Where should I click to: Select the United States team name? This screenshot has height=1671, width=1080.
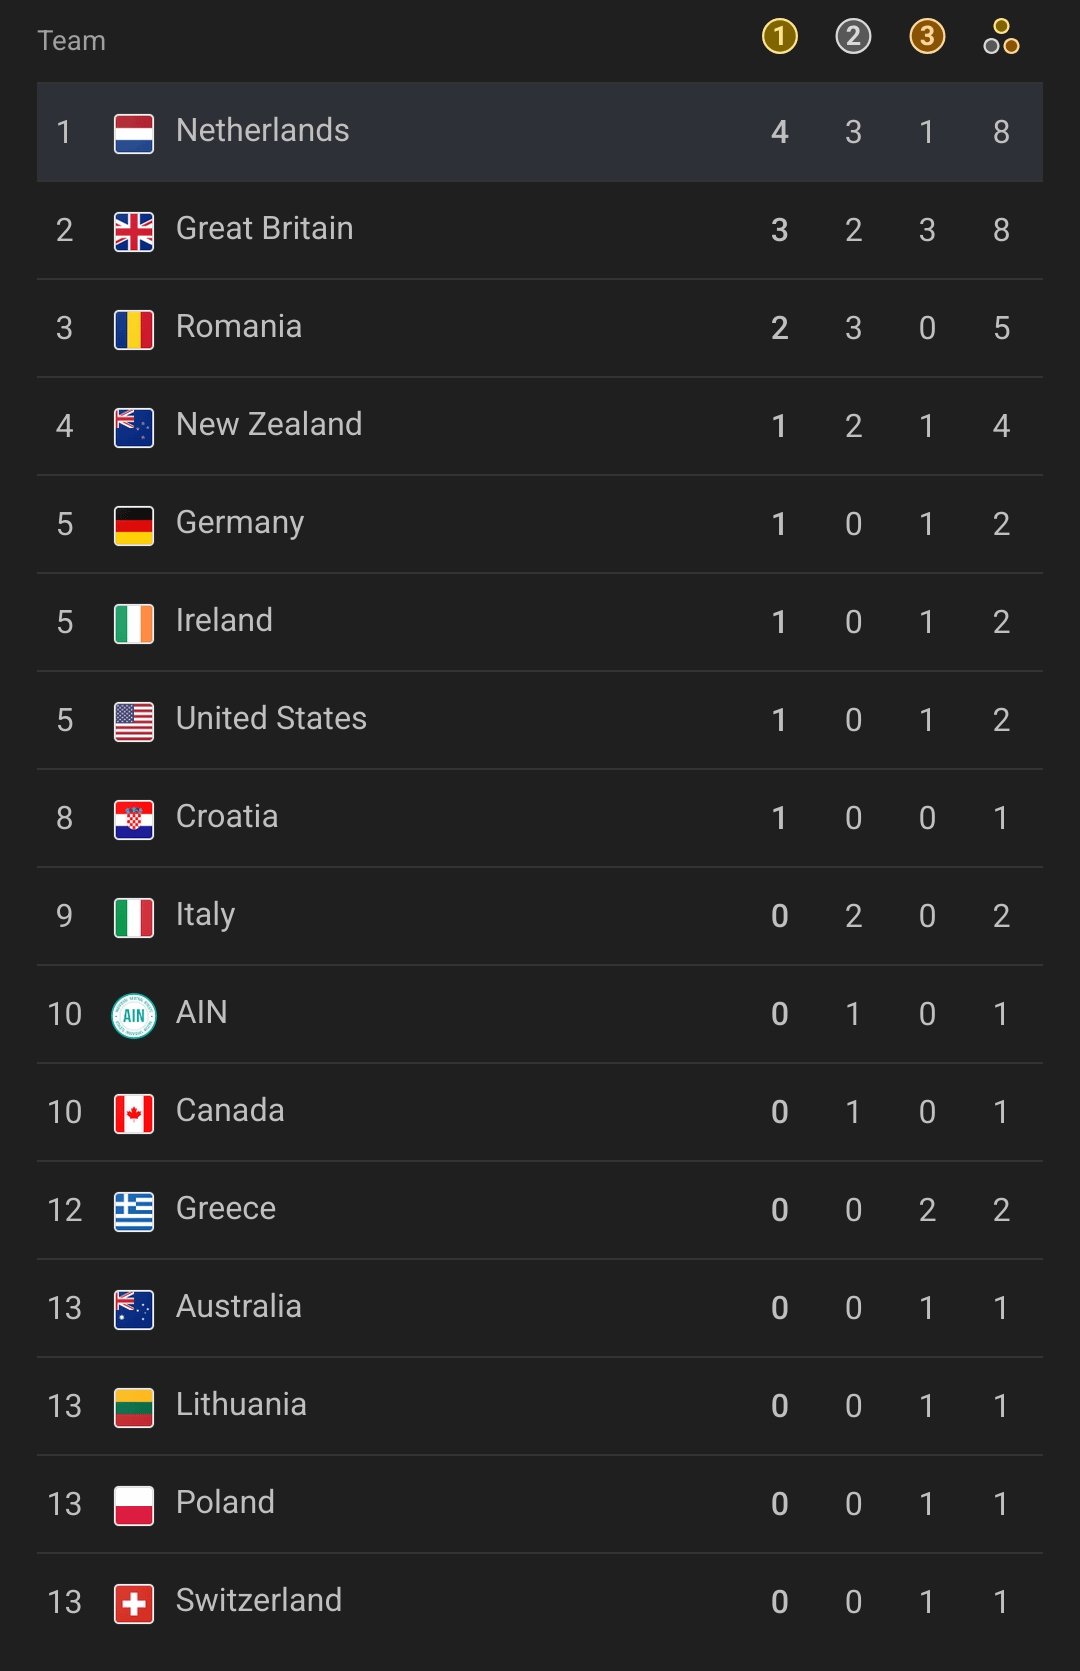(x=271, y=719)
